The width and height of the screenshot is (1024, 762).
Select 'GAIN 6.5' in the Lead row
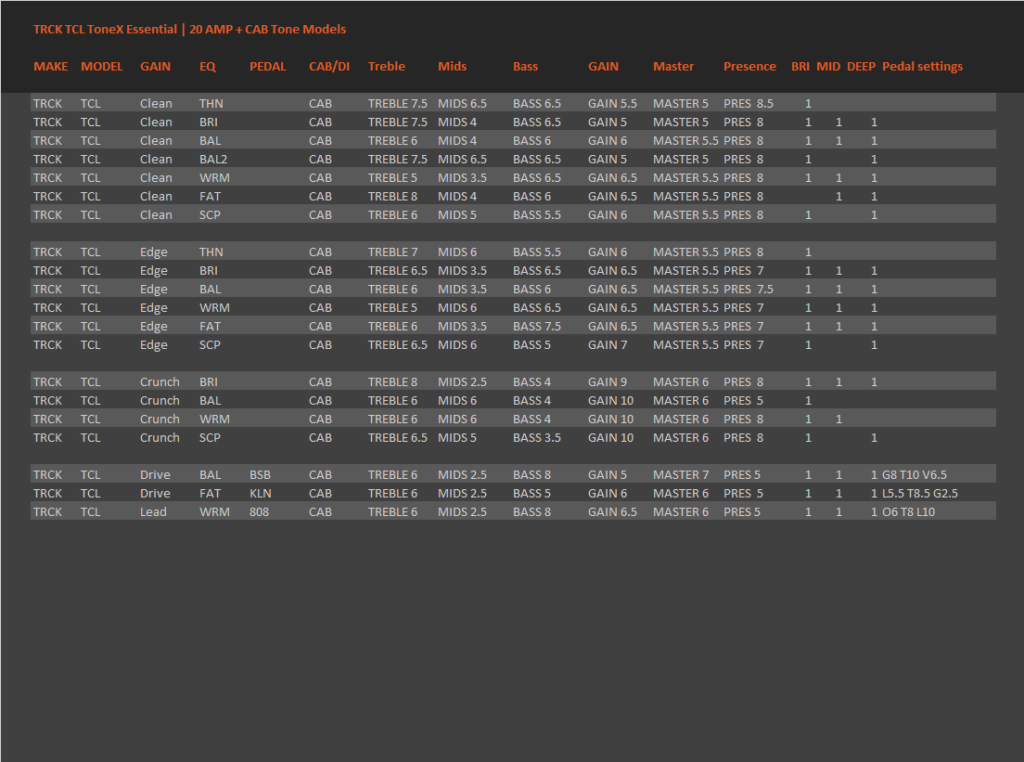click(x=613, y=512)
